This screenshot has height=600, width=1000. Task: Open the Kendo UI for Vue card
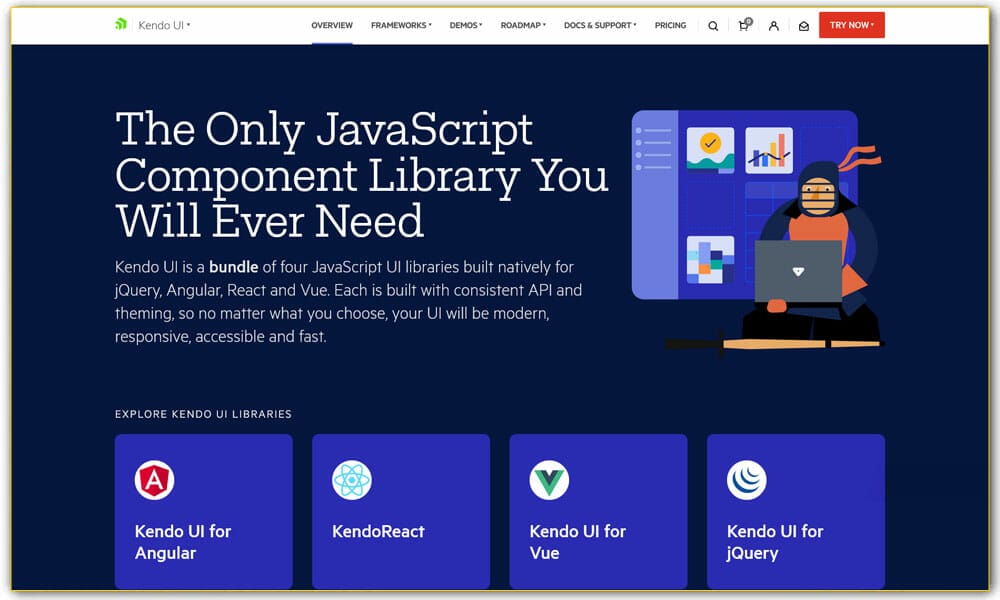click(x=598, y=511)
